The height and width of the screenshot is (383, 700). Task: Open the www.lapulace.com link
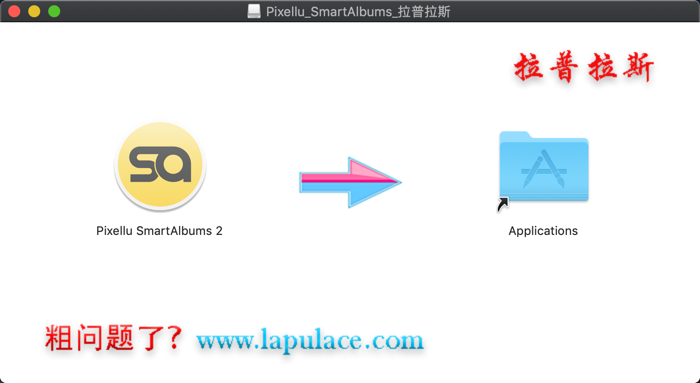[310, 340]
